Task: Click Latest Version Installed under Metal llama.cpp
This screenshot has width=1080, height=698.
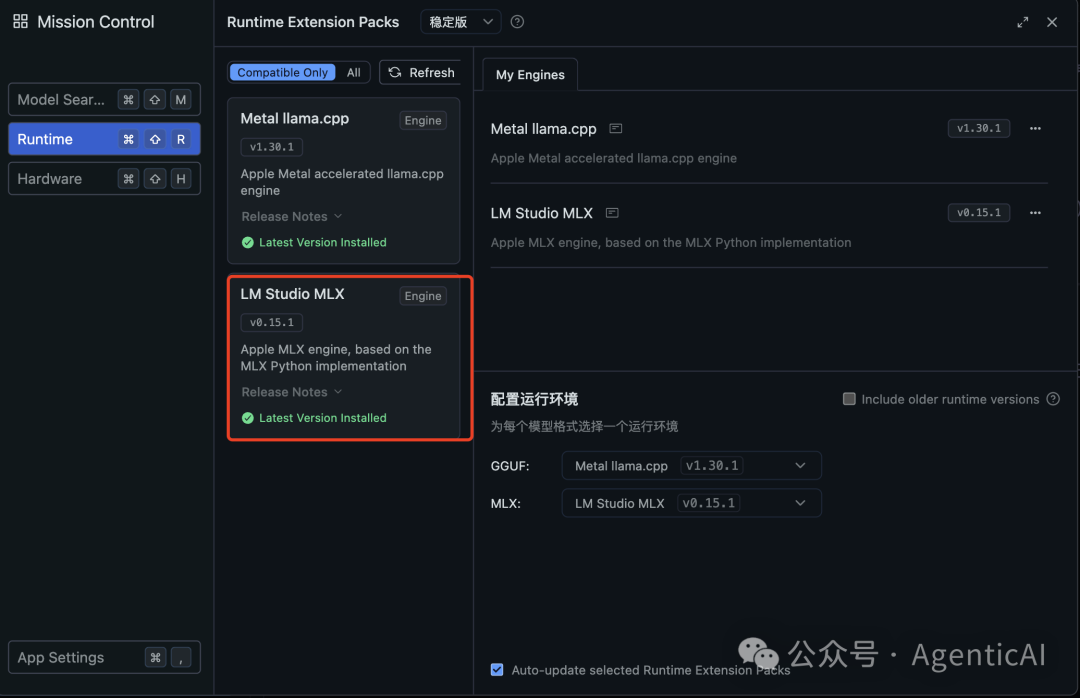Action: (322, 243)
